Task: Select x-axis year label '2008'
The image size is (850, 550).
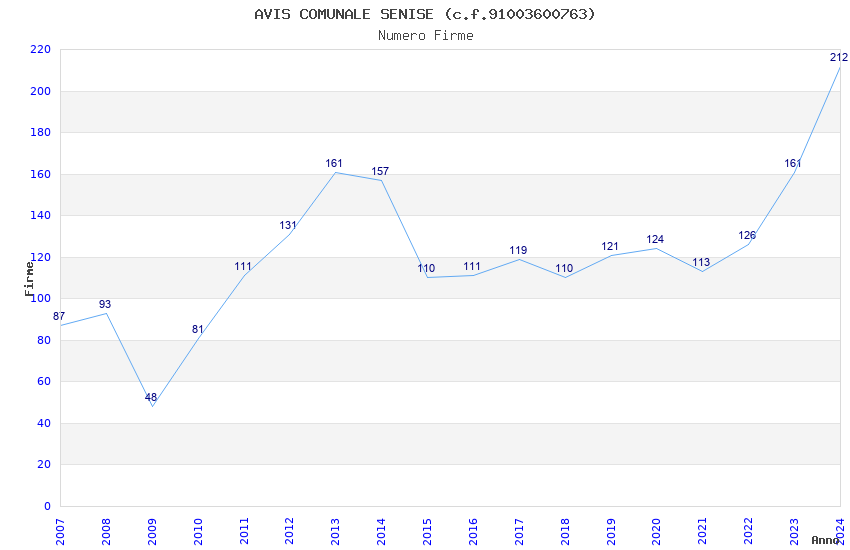Action: coord(106,532)
